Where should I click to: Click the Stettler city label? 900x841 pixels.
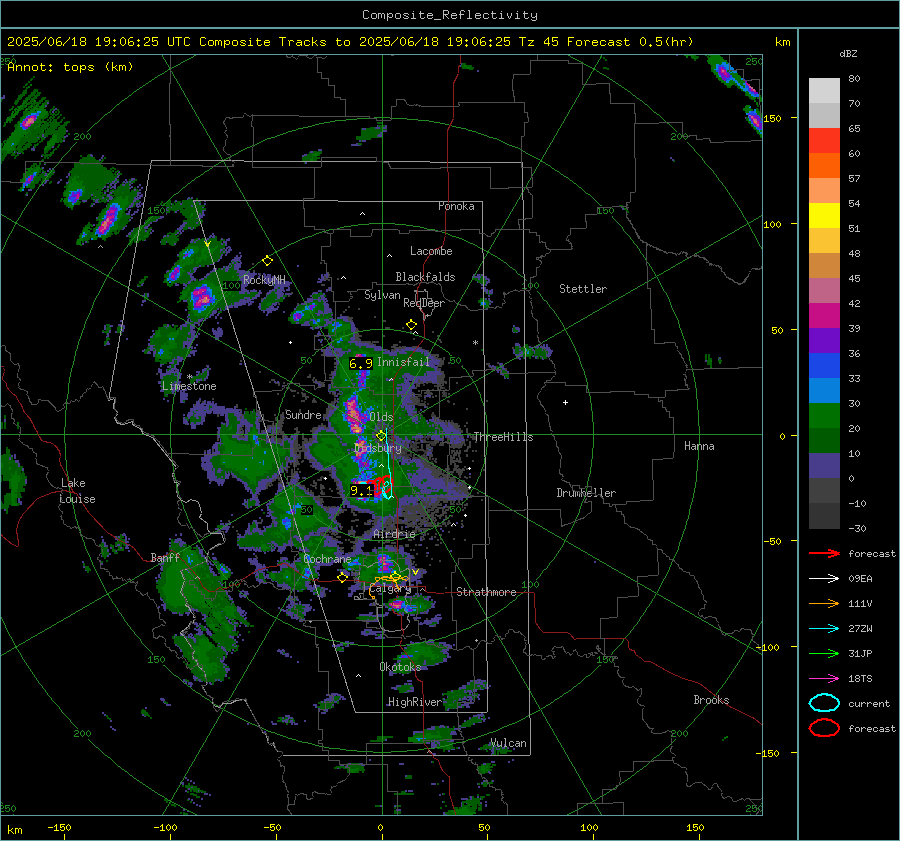pyautogui.click(x=583, y=289)
